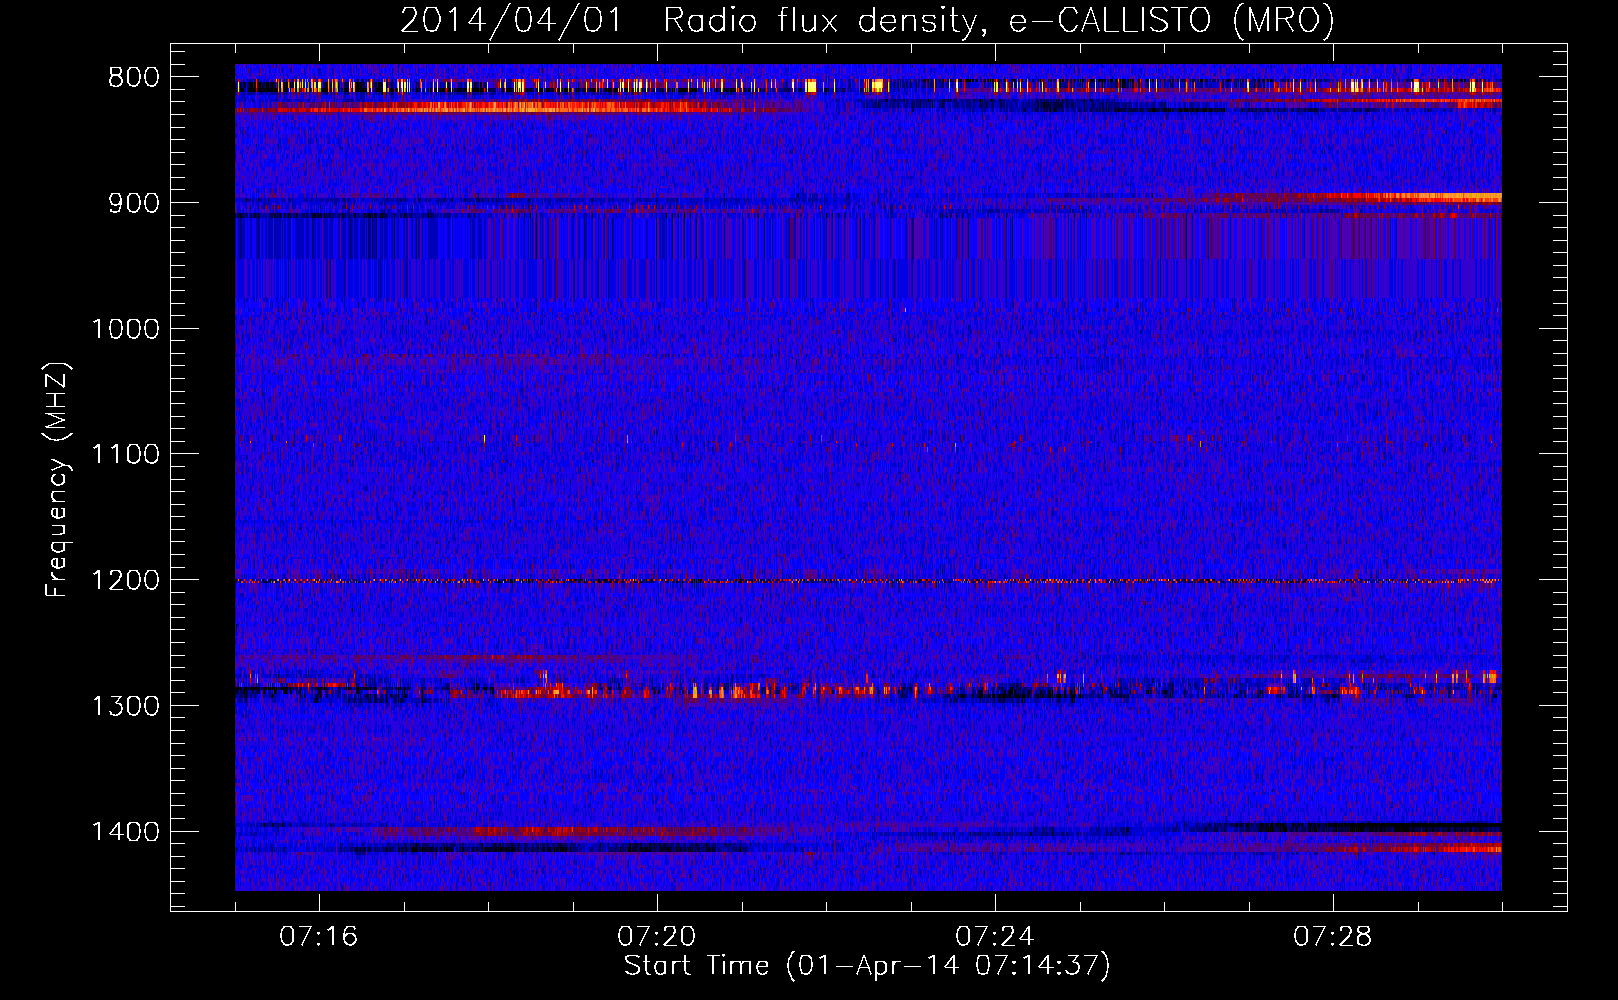Click the 1000 frequency tick label
1618x1000 pixels.
pos(125,329)
